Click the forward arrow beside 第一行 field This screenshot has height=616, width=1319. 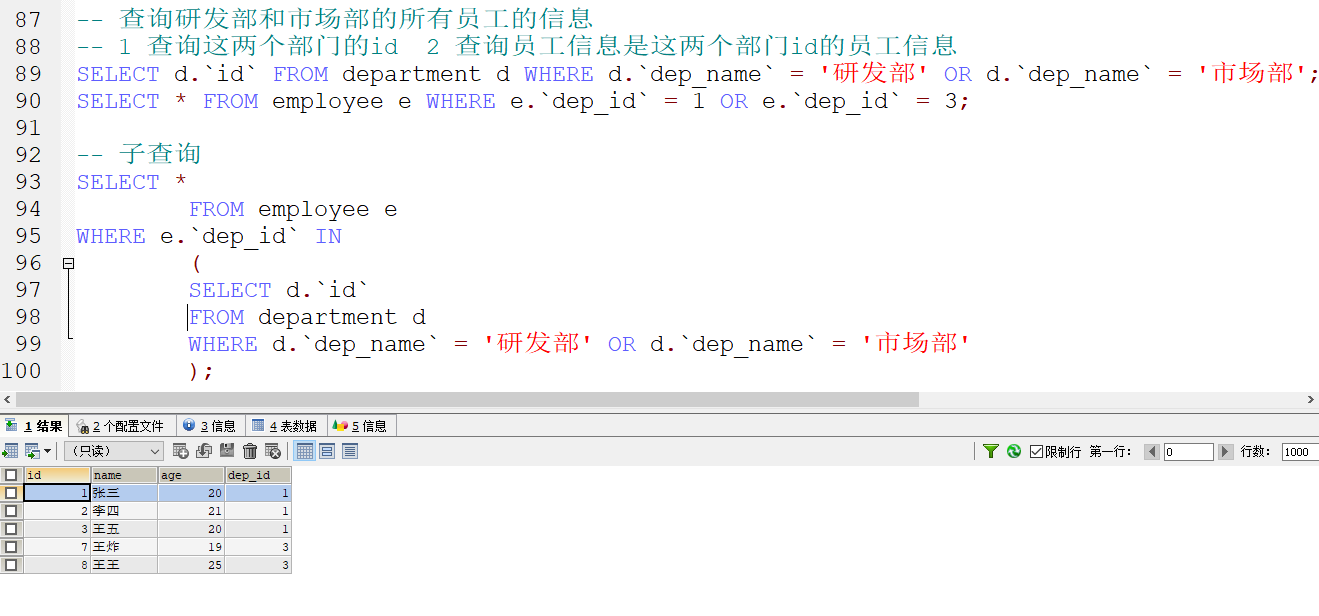click(x=1225, y=451)
